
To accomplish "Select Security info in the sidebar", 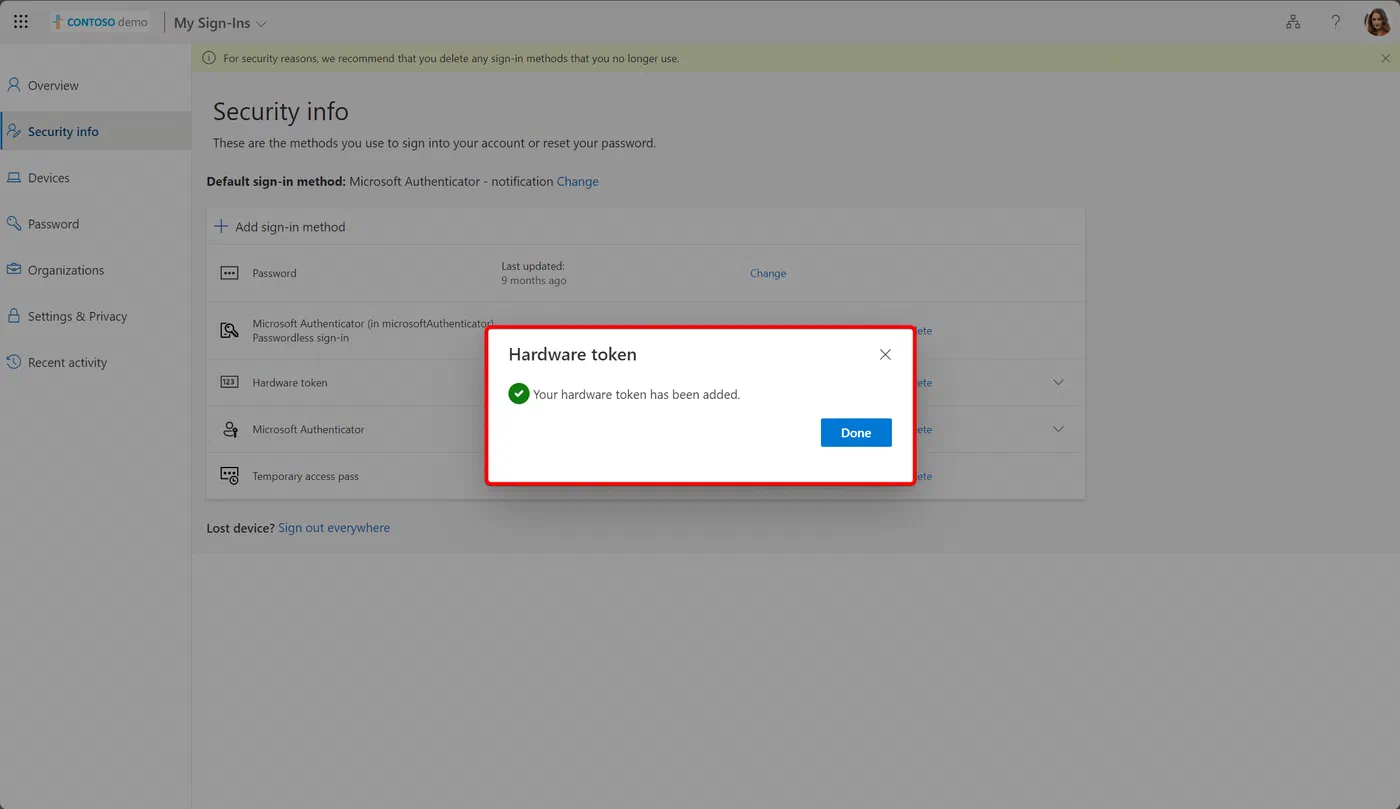I will coord(96,131).
